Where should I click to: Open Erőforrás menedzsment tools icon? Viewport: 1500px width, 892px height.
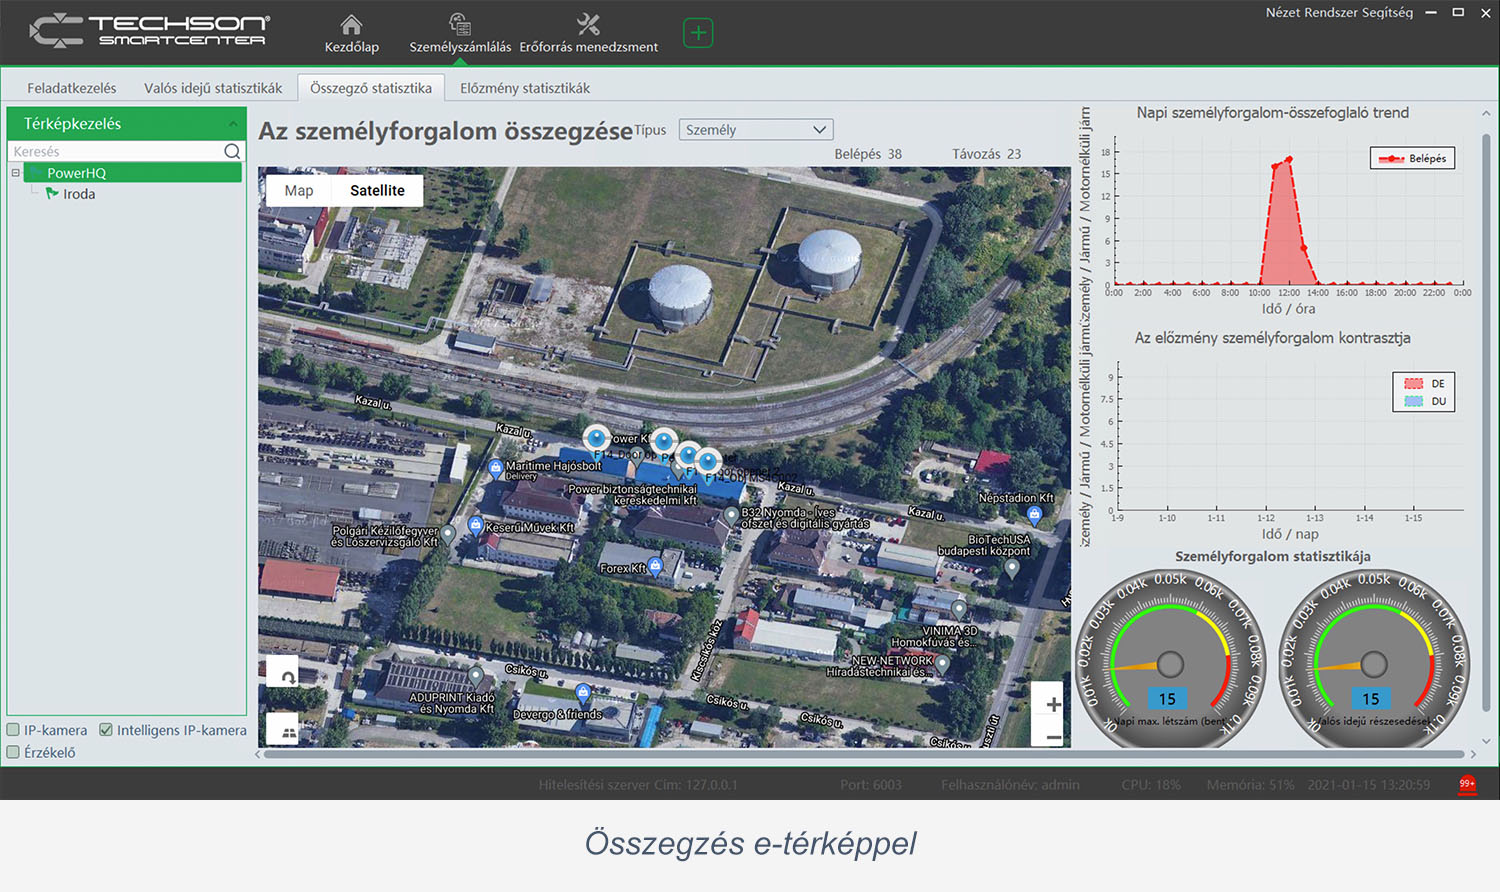[x=588, y=25]
